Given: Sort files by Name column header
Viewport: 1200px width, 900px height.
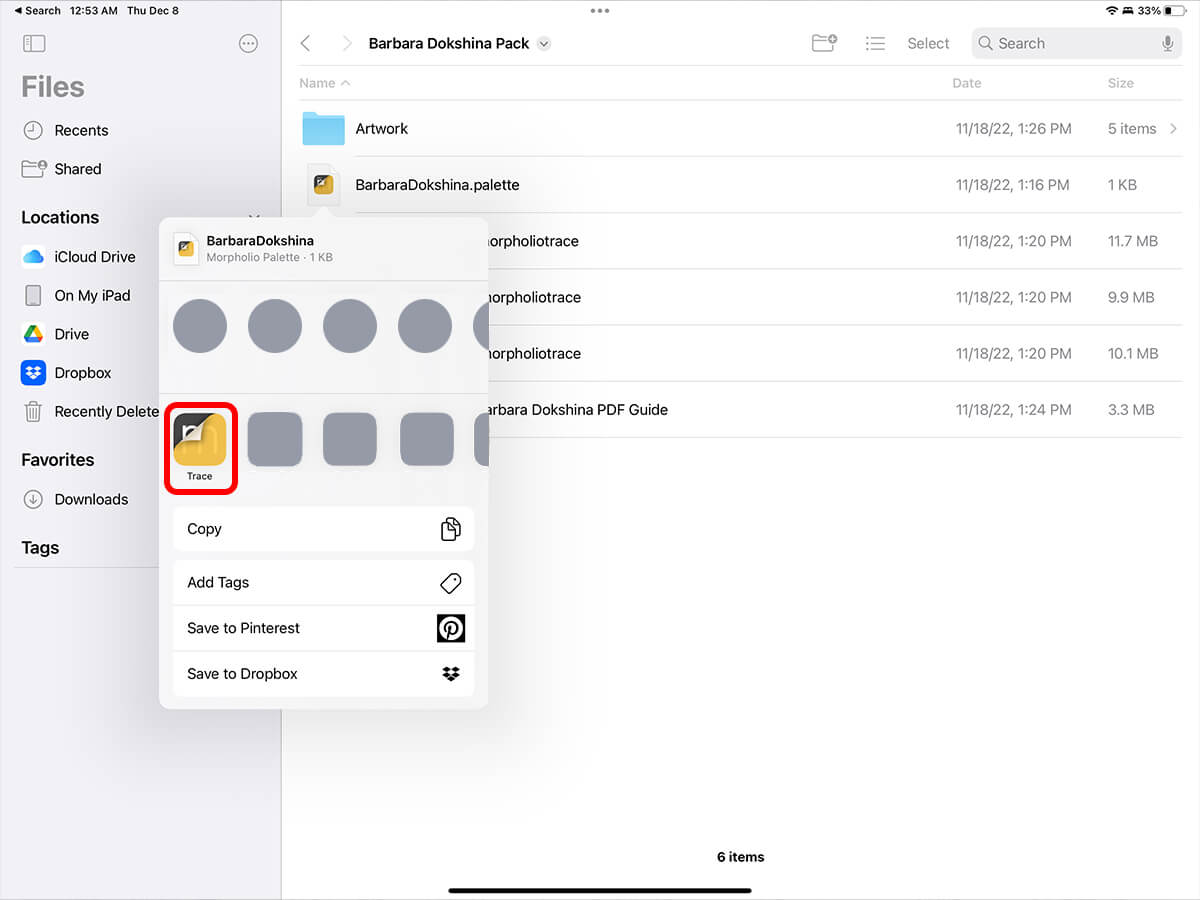Looking at the screenshot, I should click(x=324, y=83).
